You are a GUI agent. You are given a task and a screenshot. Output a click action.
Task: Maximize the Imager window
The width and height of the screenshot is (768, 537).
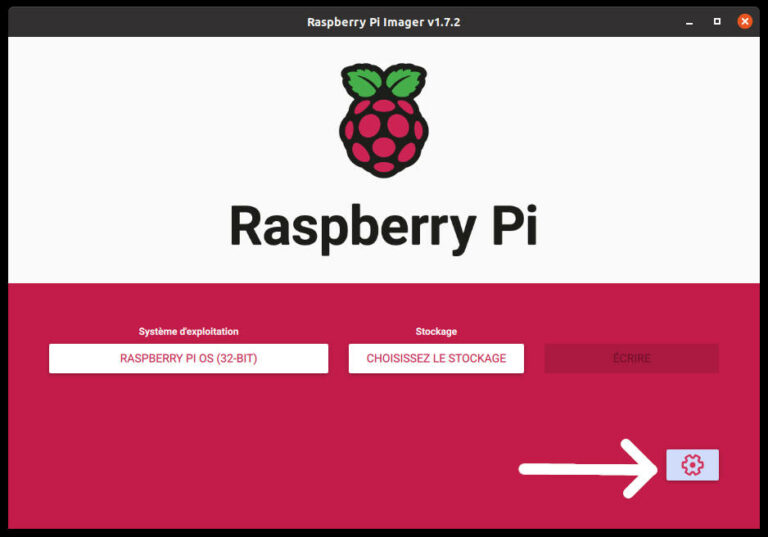[x=717, y=21]
